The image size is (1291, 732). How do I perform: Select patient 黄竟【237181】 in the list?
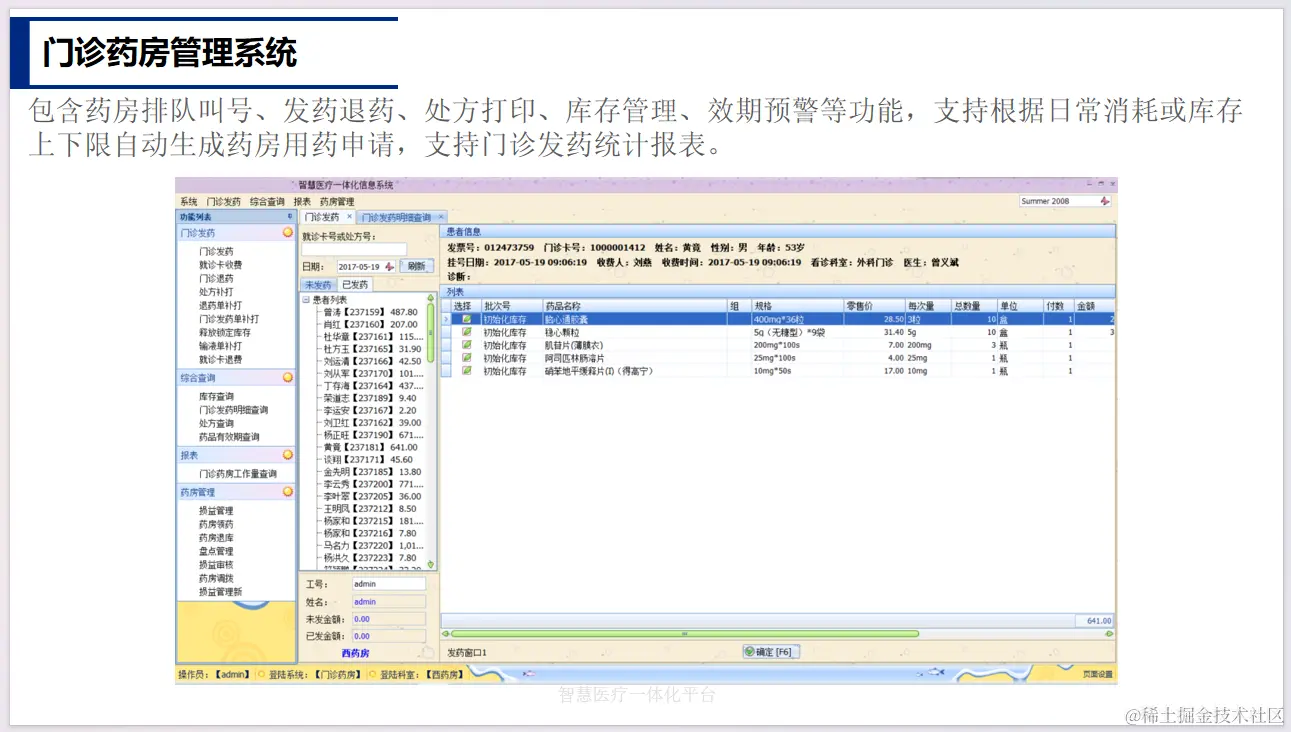point(370,447)
